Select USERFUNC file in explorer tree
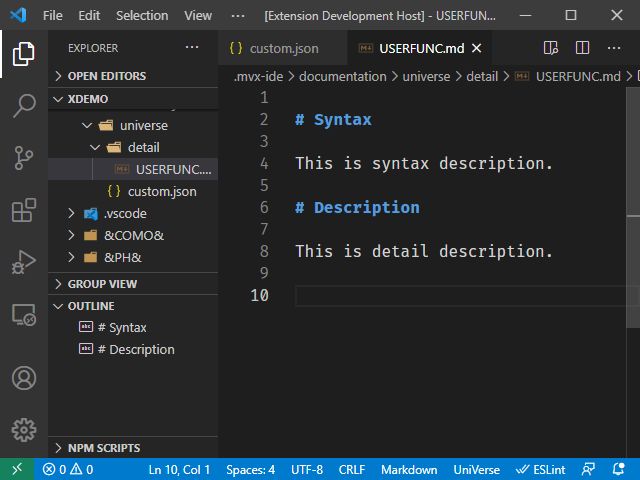The width and height of the screenshot is (640, 480). [x=133, y=169]
